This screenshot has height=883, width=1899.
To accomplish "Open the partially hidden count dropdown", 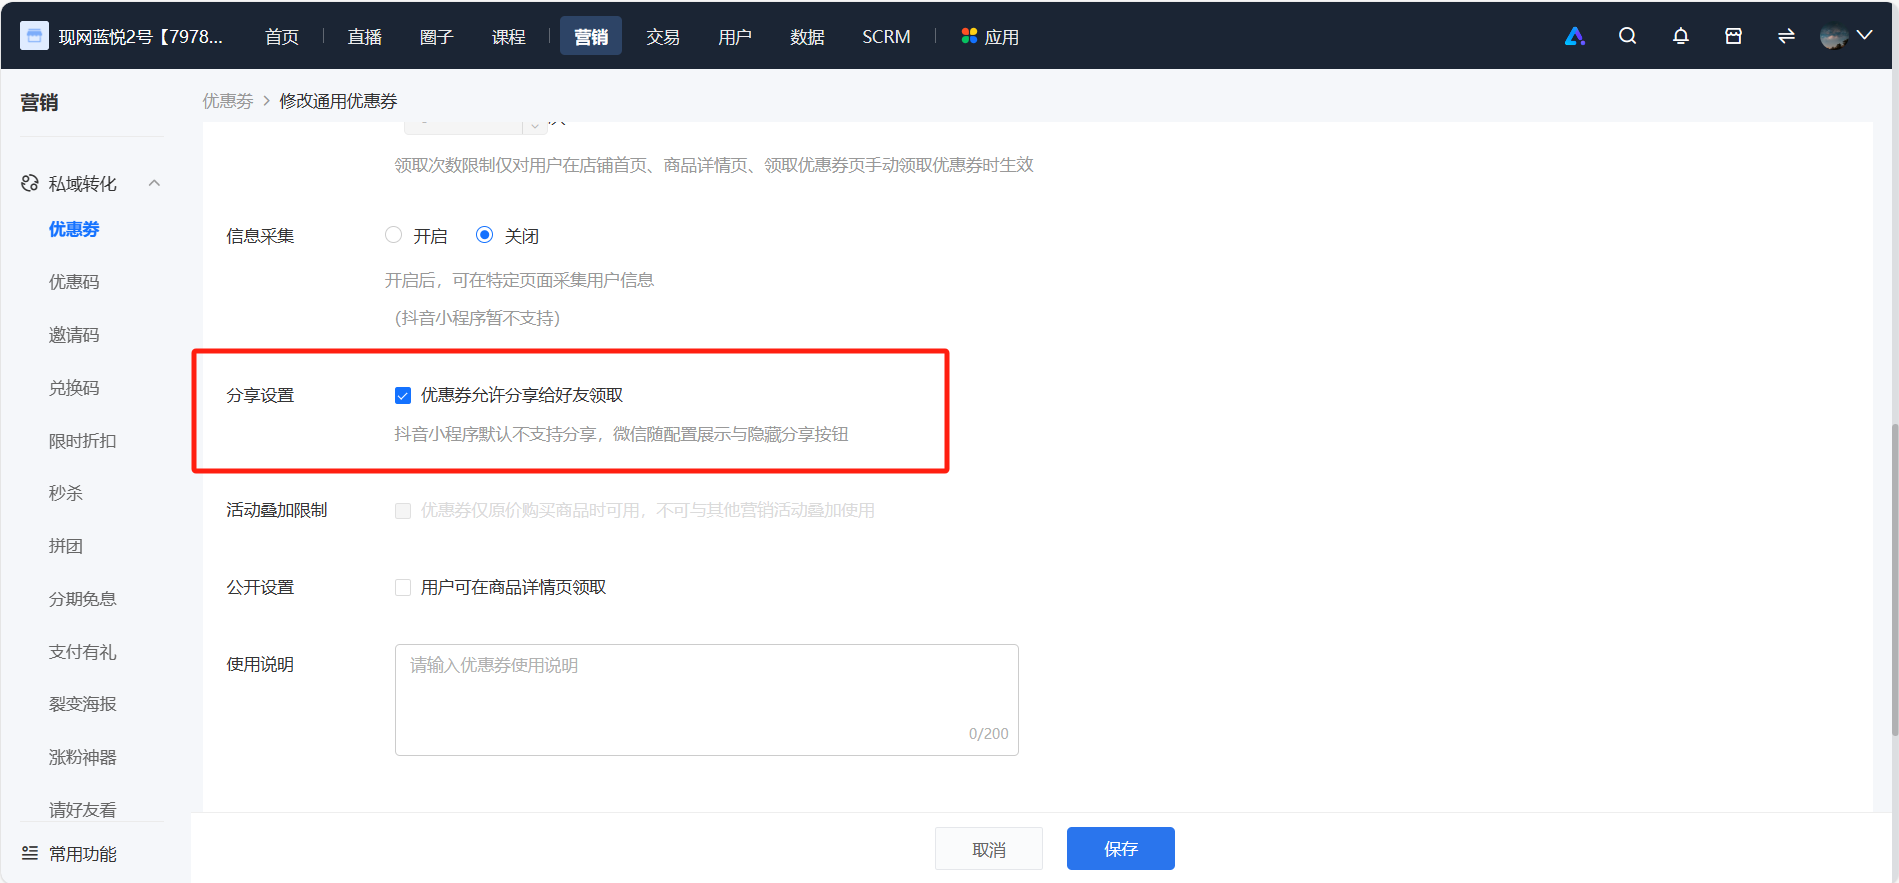I will point(475,126).
